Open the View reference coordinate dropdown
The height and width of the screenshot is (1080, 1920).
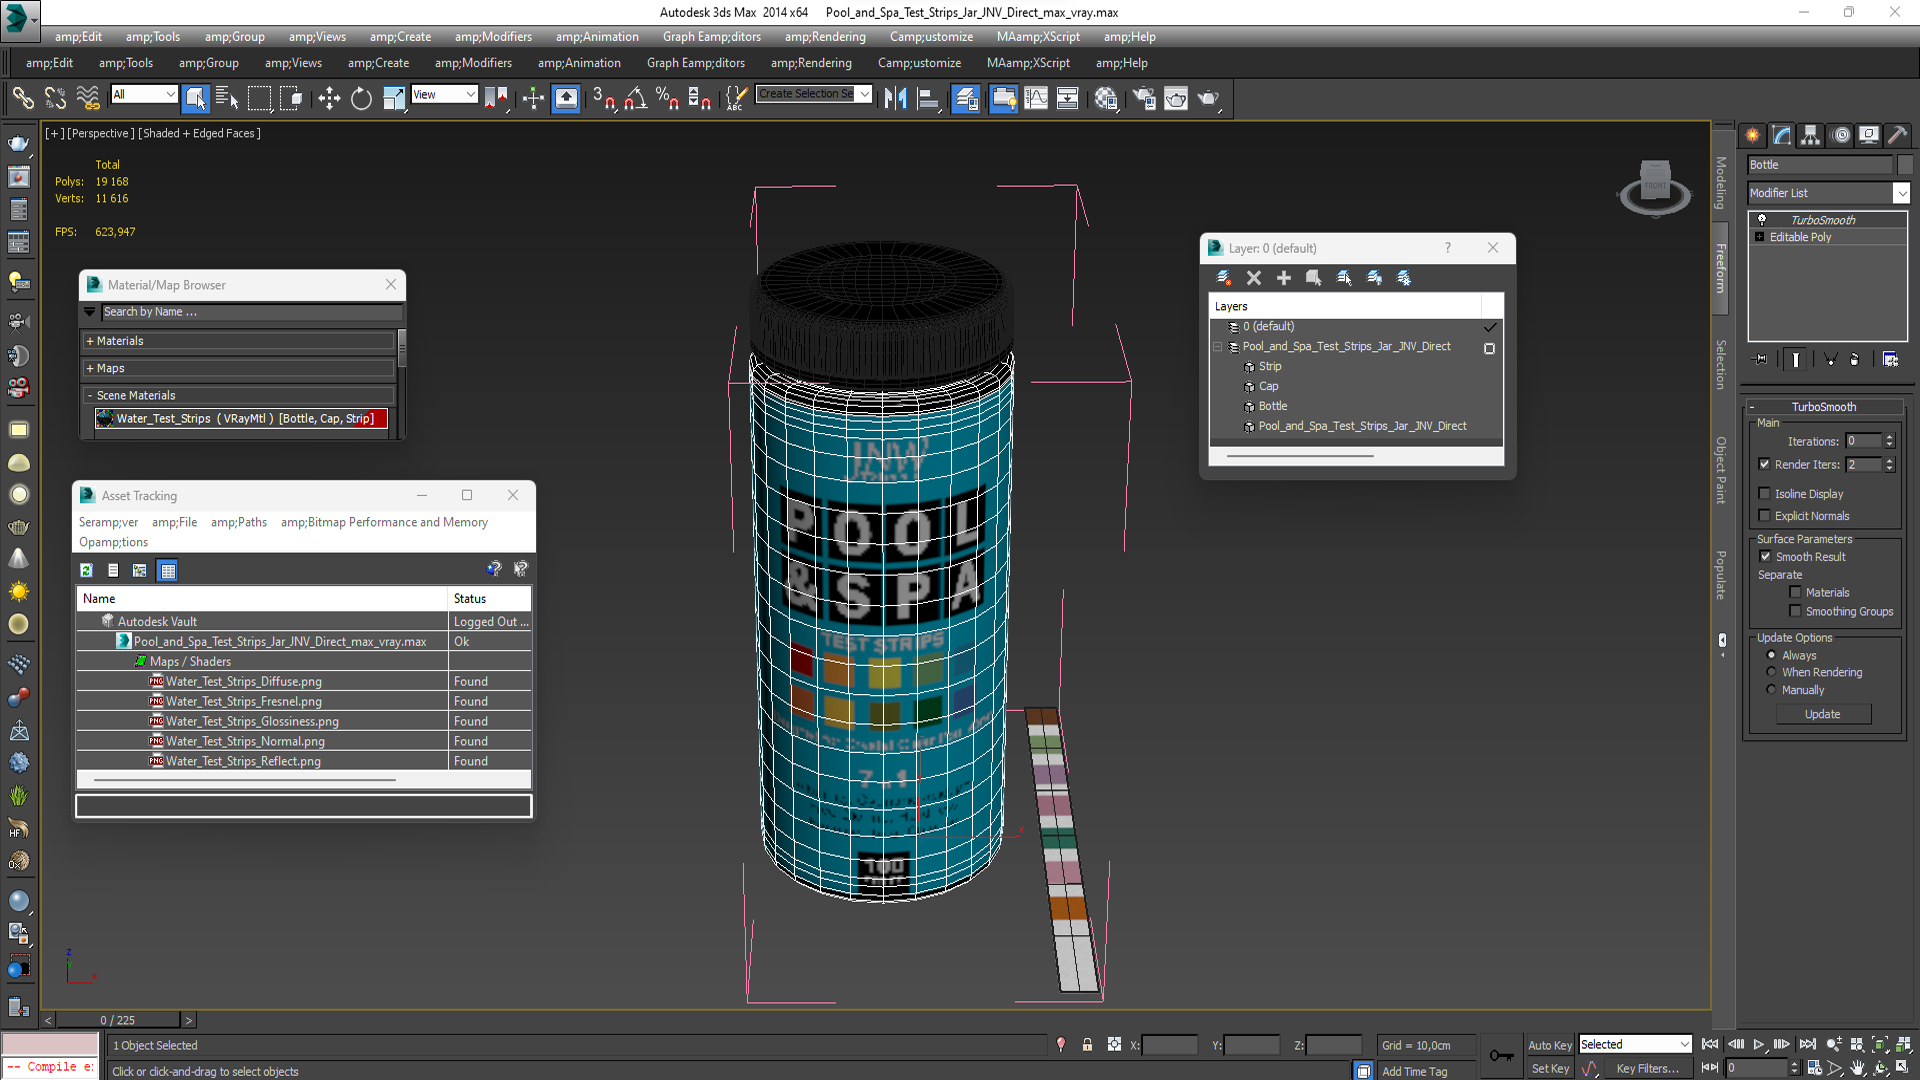coord(444,94)
